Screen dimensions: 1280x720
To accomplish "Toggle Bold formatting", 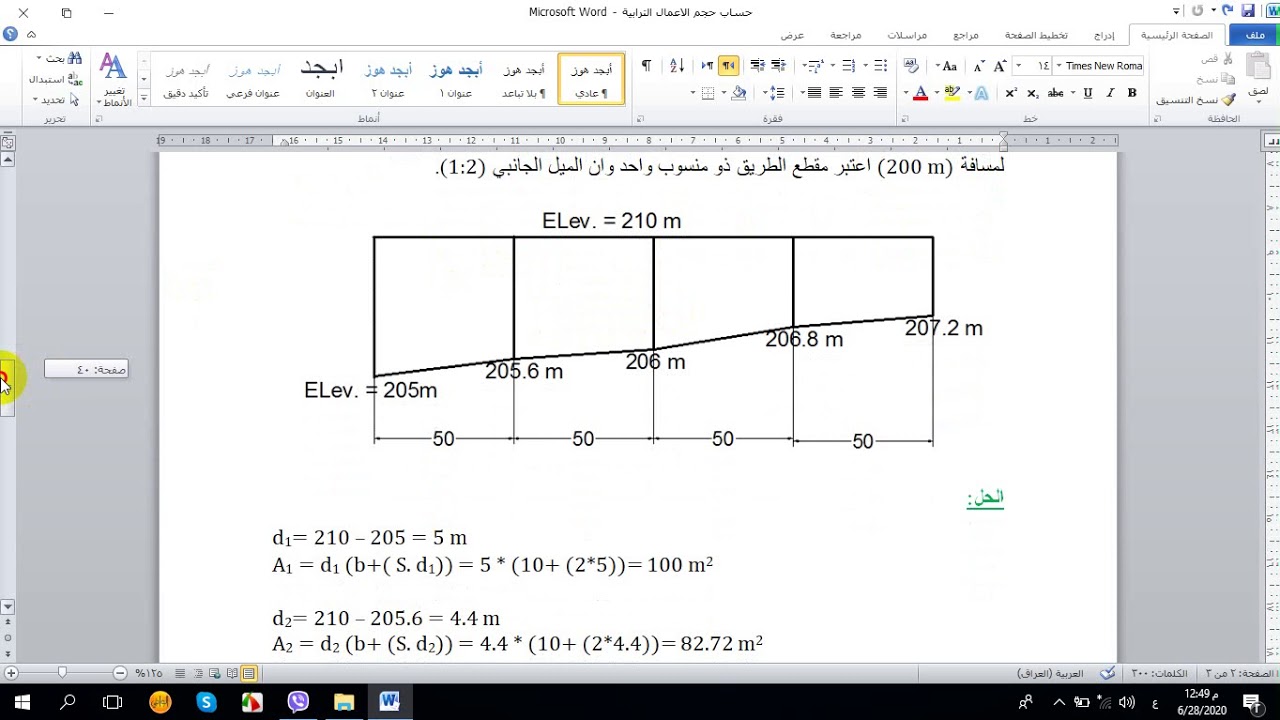I will click(x=1132, y=93).
